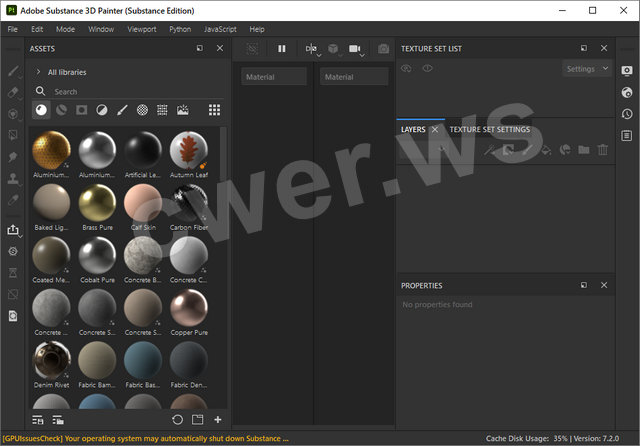Filter assets by Environment maps icon
The height and width of the screenshot is (446, 640).
point(183,110)
